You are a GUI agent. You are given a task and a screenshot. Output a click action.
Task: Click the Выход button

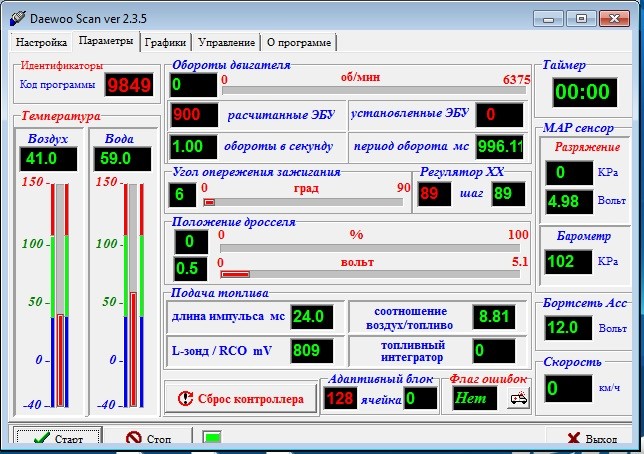click(x=590, y=438)
